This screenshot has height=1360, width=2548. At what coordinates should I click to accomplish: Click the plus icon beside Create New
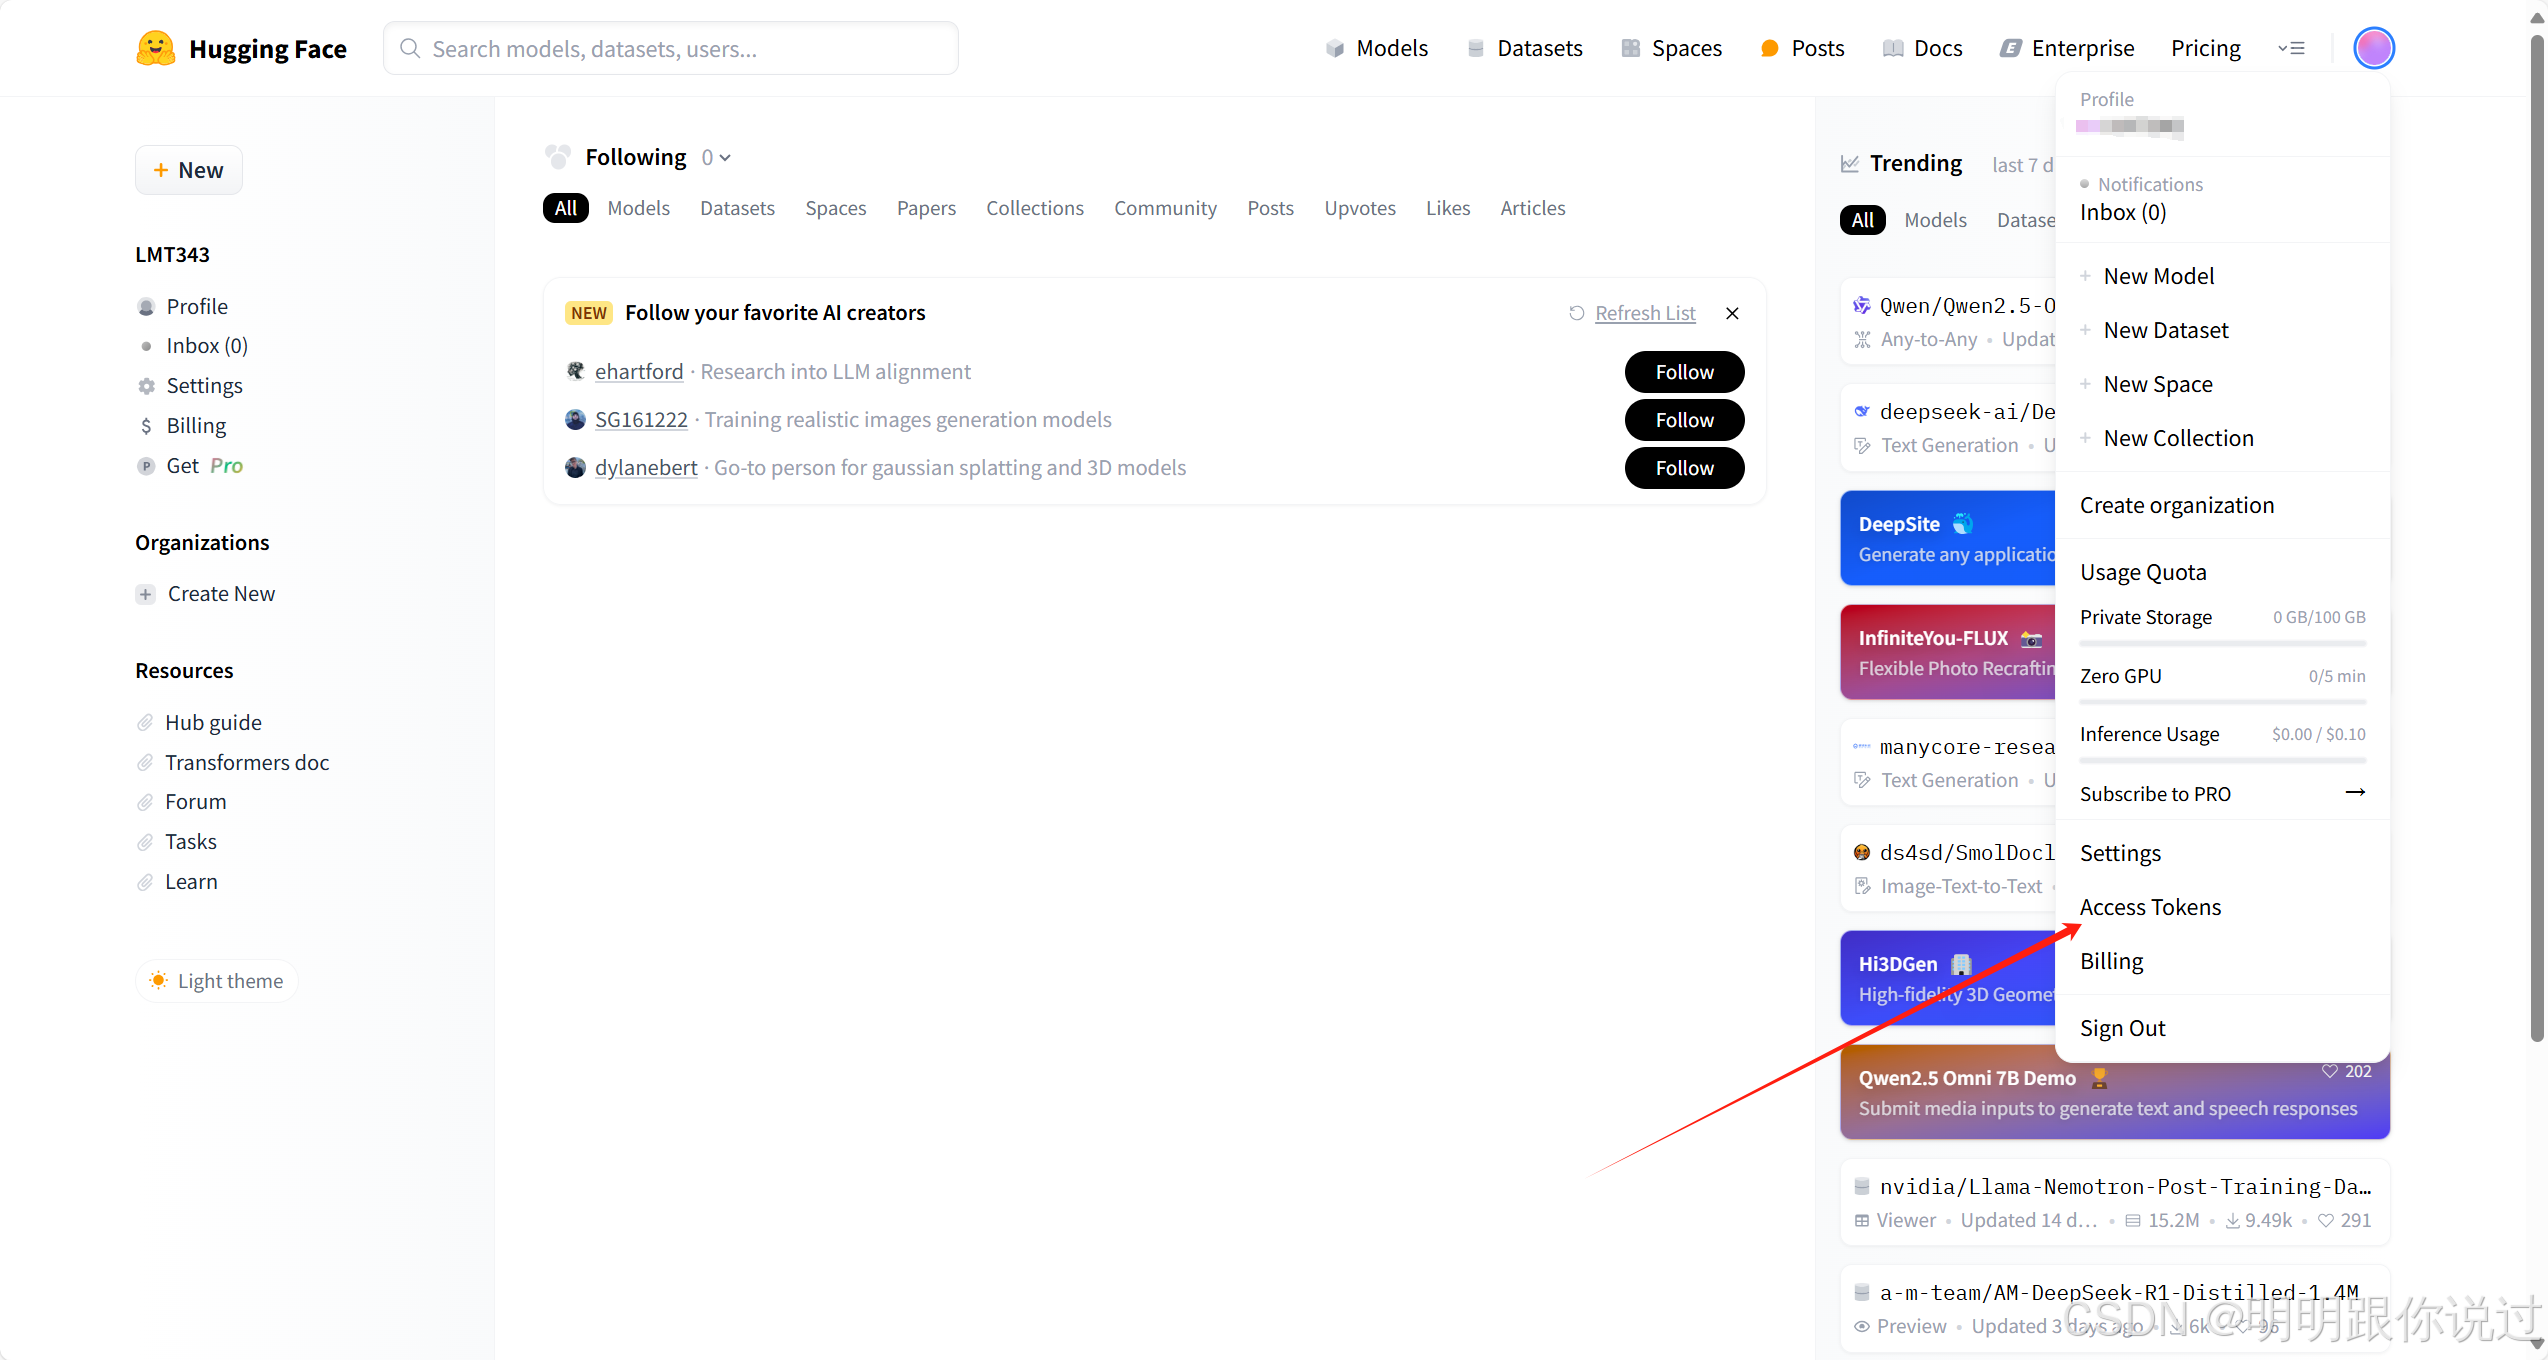click(x=146, y=594)
